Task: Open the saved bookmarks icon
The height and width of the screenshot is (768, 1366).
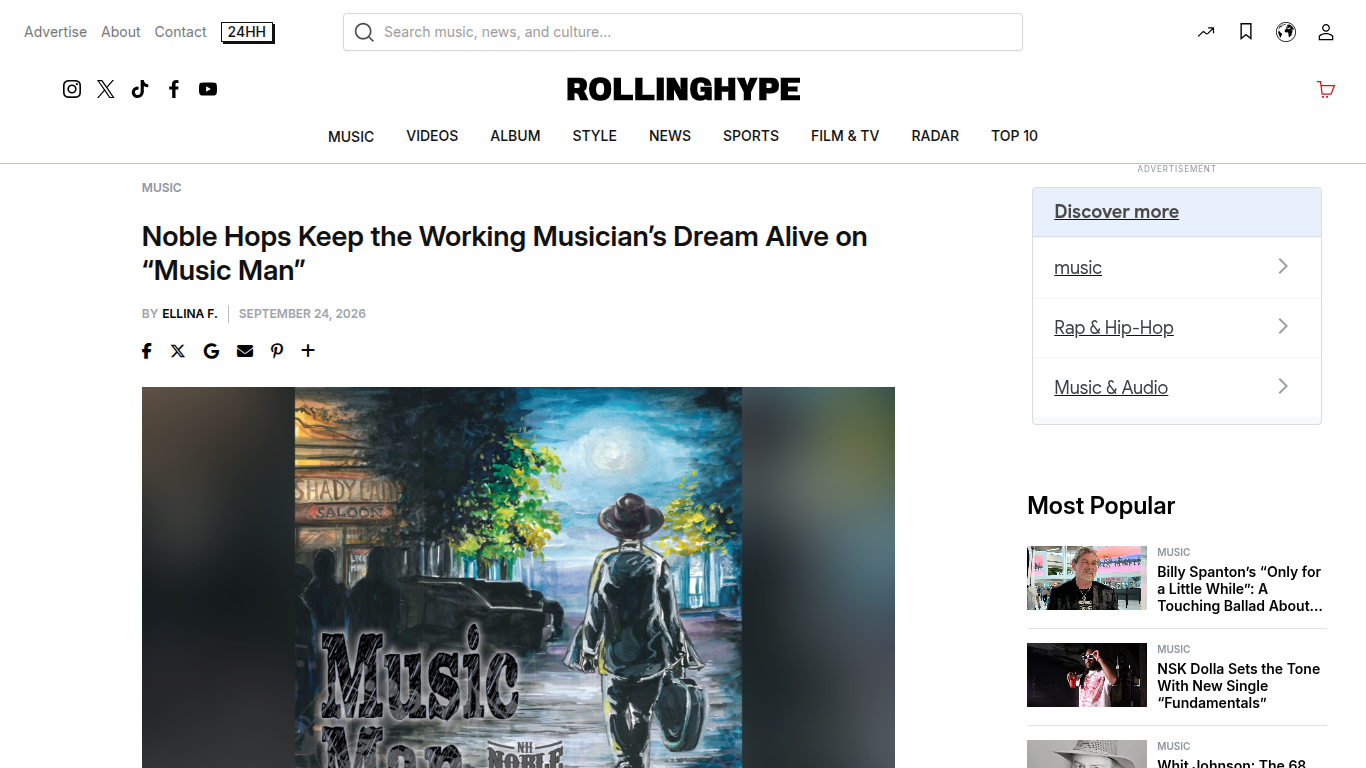Action: tap(1246, 32)
